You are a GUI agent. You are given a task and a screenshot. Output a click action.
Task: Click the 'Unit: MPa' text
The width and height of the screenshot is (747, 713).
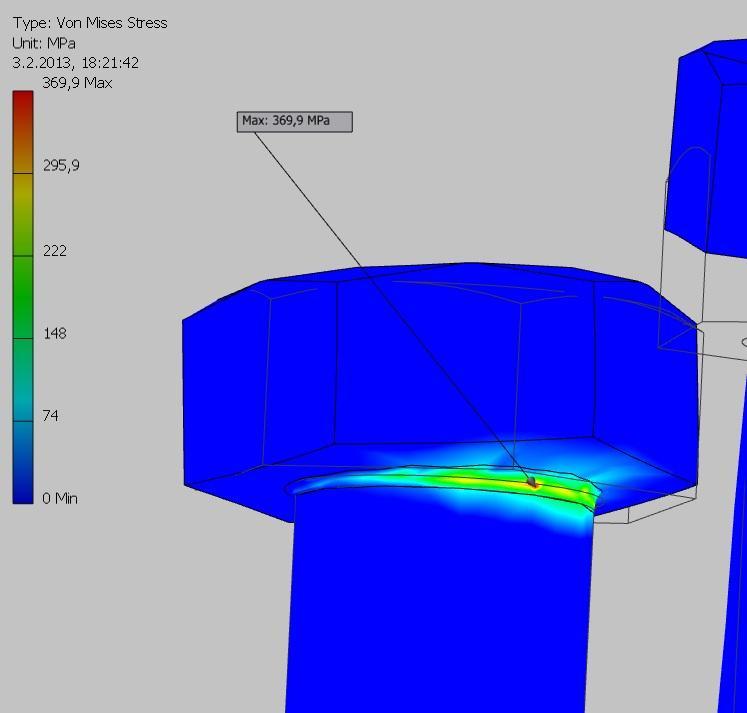pyautogui.click(x=44, y=43)
